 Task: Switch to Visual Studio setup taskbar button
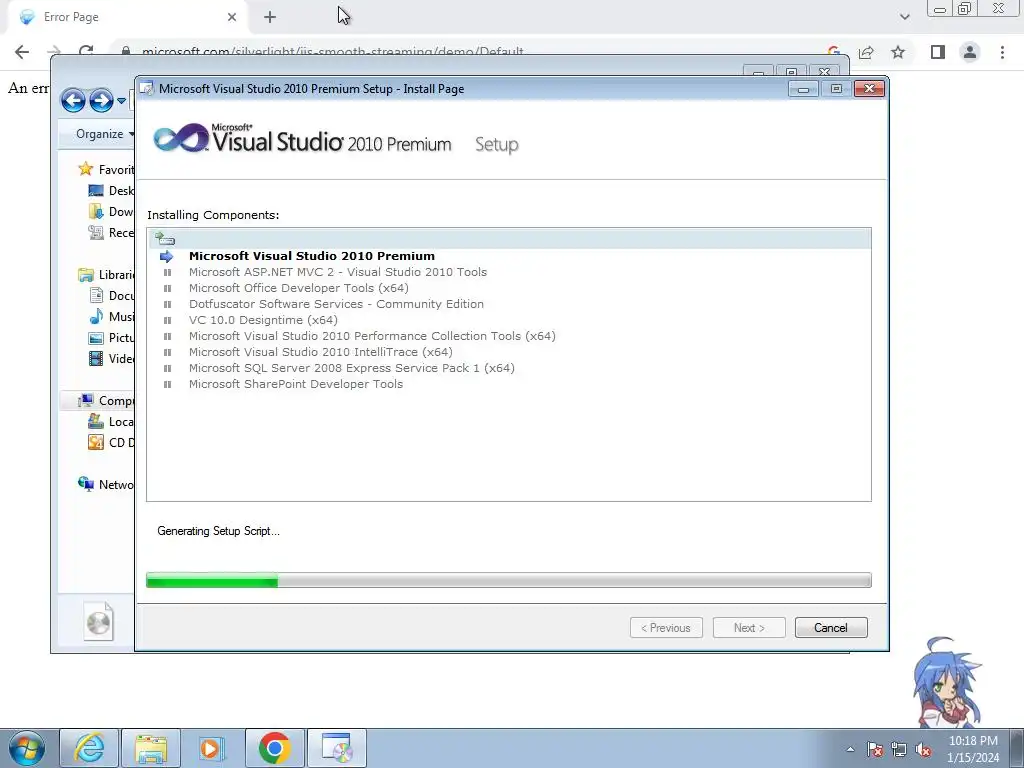[x=337, y=748]
